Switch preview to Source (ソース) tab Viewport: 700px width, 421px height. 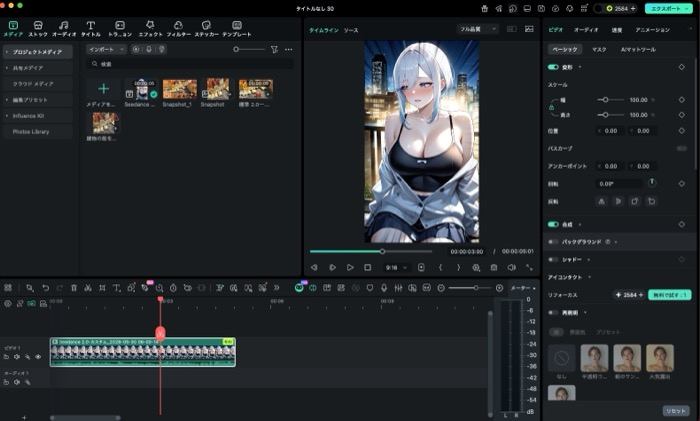point(351,30)
